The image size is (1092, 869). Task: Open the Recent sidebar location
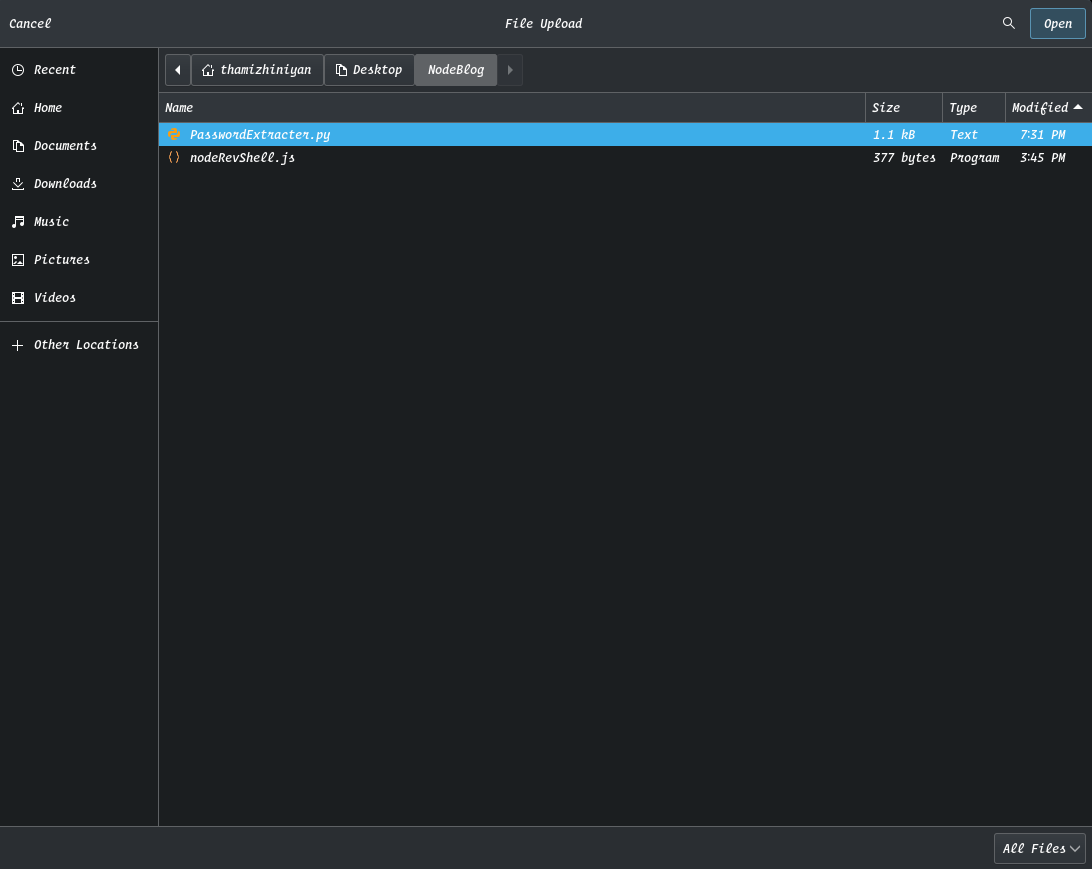(54, 70)
